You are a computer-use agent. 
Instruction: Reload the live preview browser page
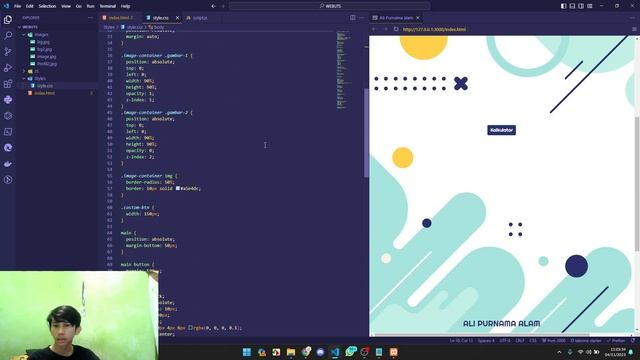click(396, 29)
